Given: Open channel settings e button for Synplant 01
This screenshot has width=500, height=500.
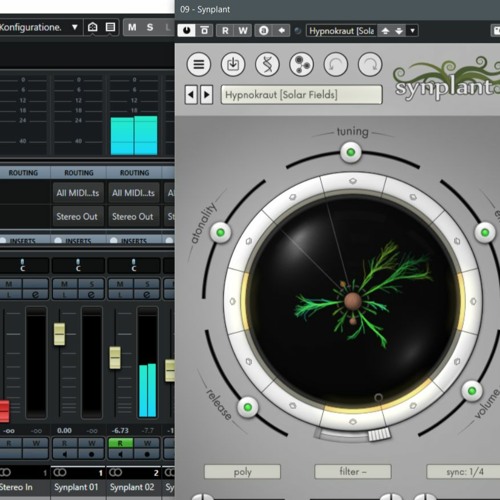Looking at the screenshot, I should tap(91, 294).
